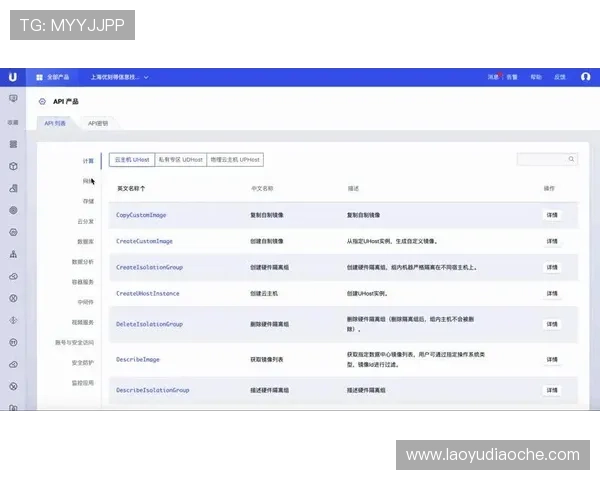
Task: Select the 存储 category
Action: (88, 201)
